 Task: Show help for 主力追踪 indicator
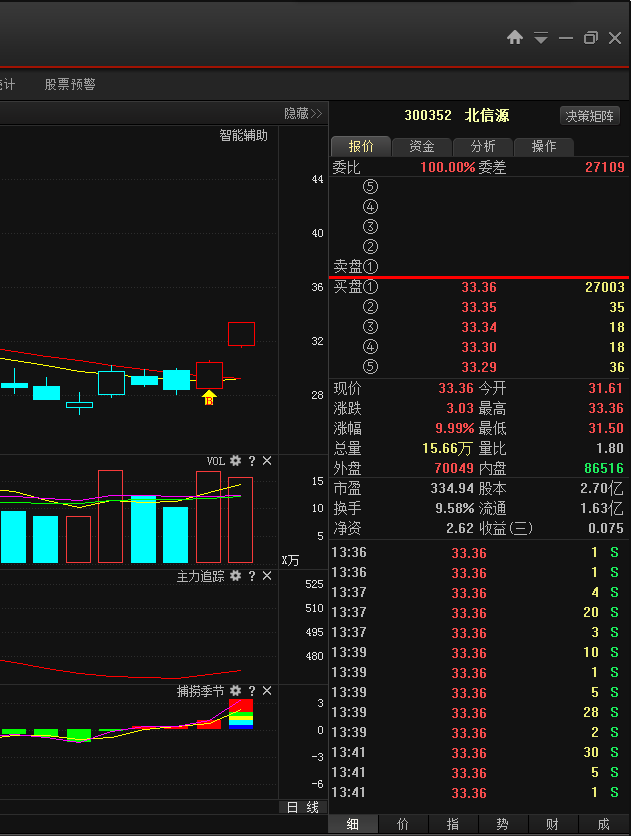pyautogui.click(x=252, y=576)
